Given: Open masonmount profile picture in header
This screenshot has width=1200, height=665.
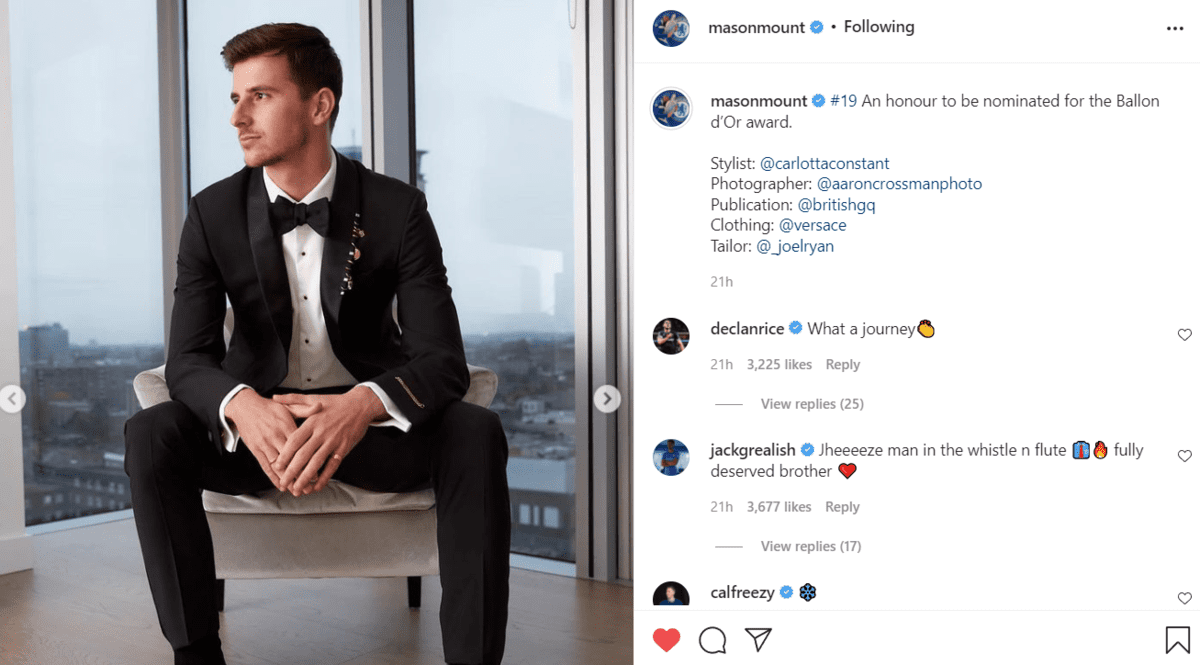Looking at the screenshot, I should click(671, 28).
